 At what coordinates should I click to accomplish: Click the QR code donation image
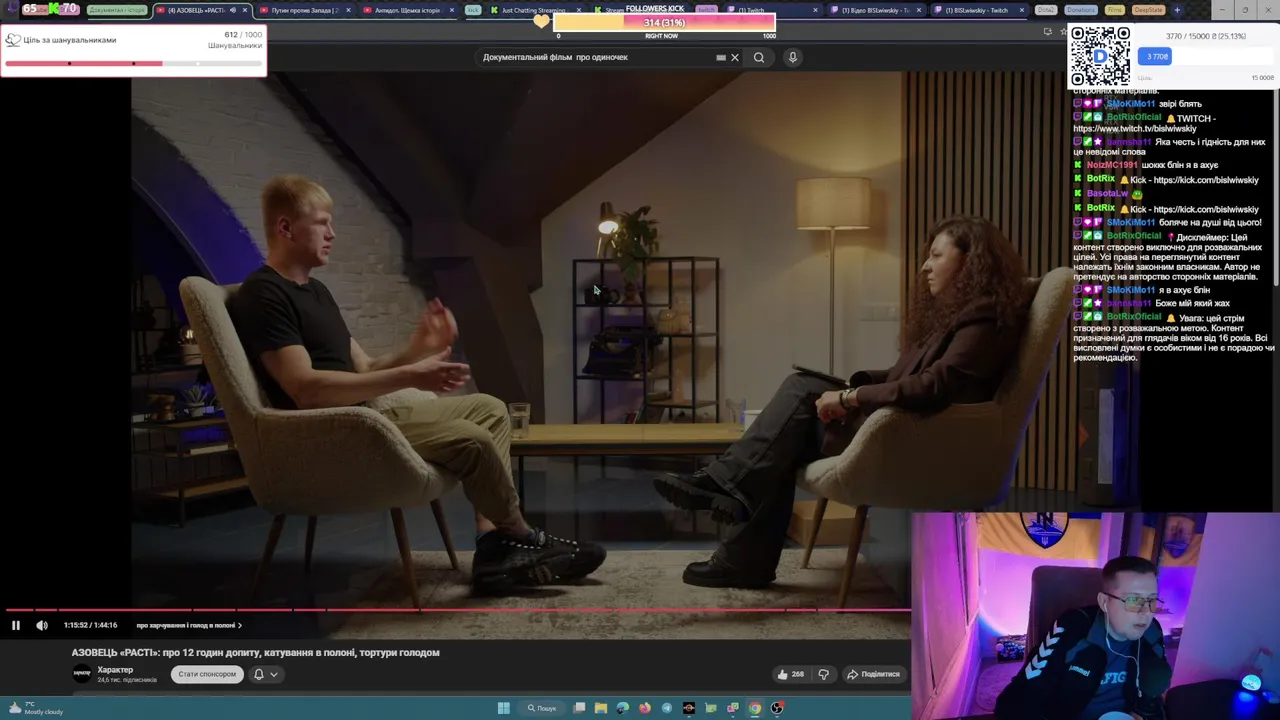click(1100, 56)
